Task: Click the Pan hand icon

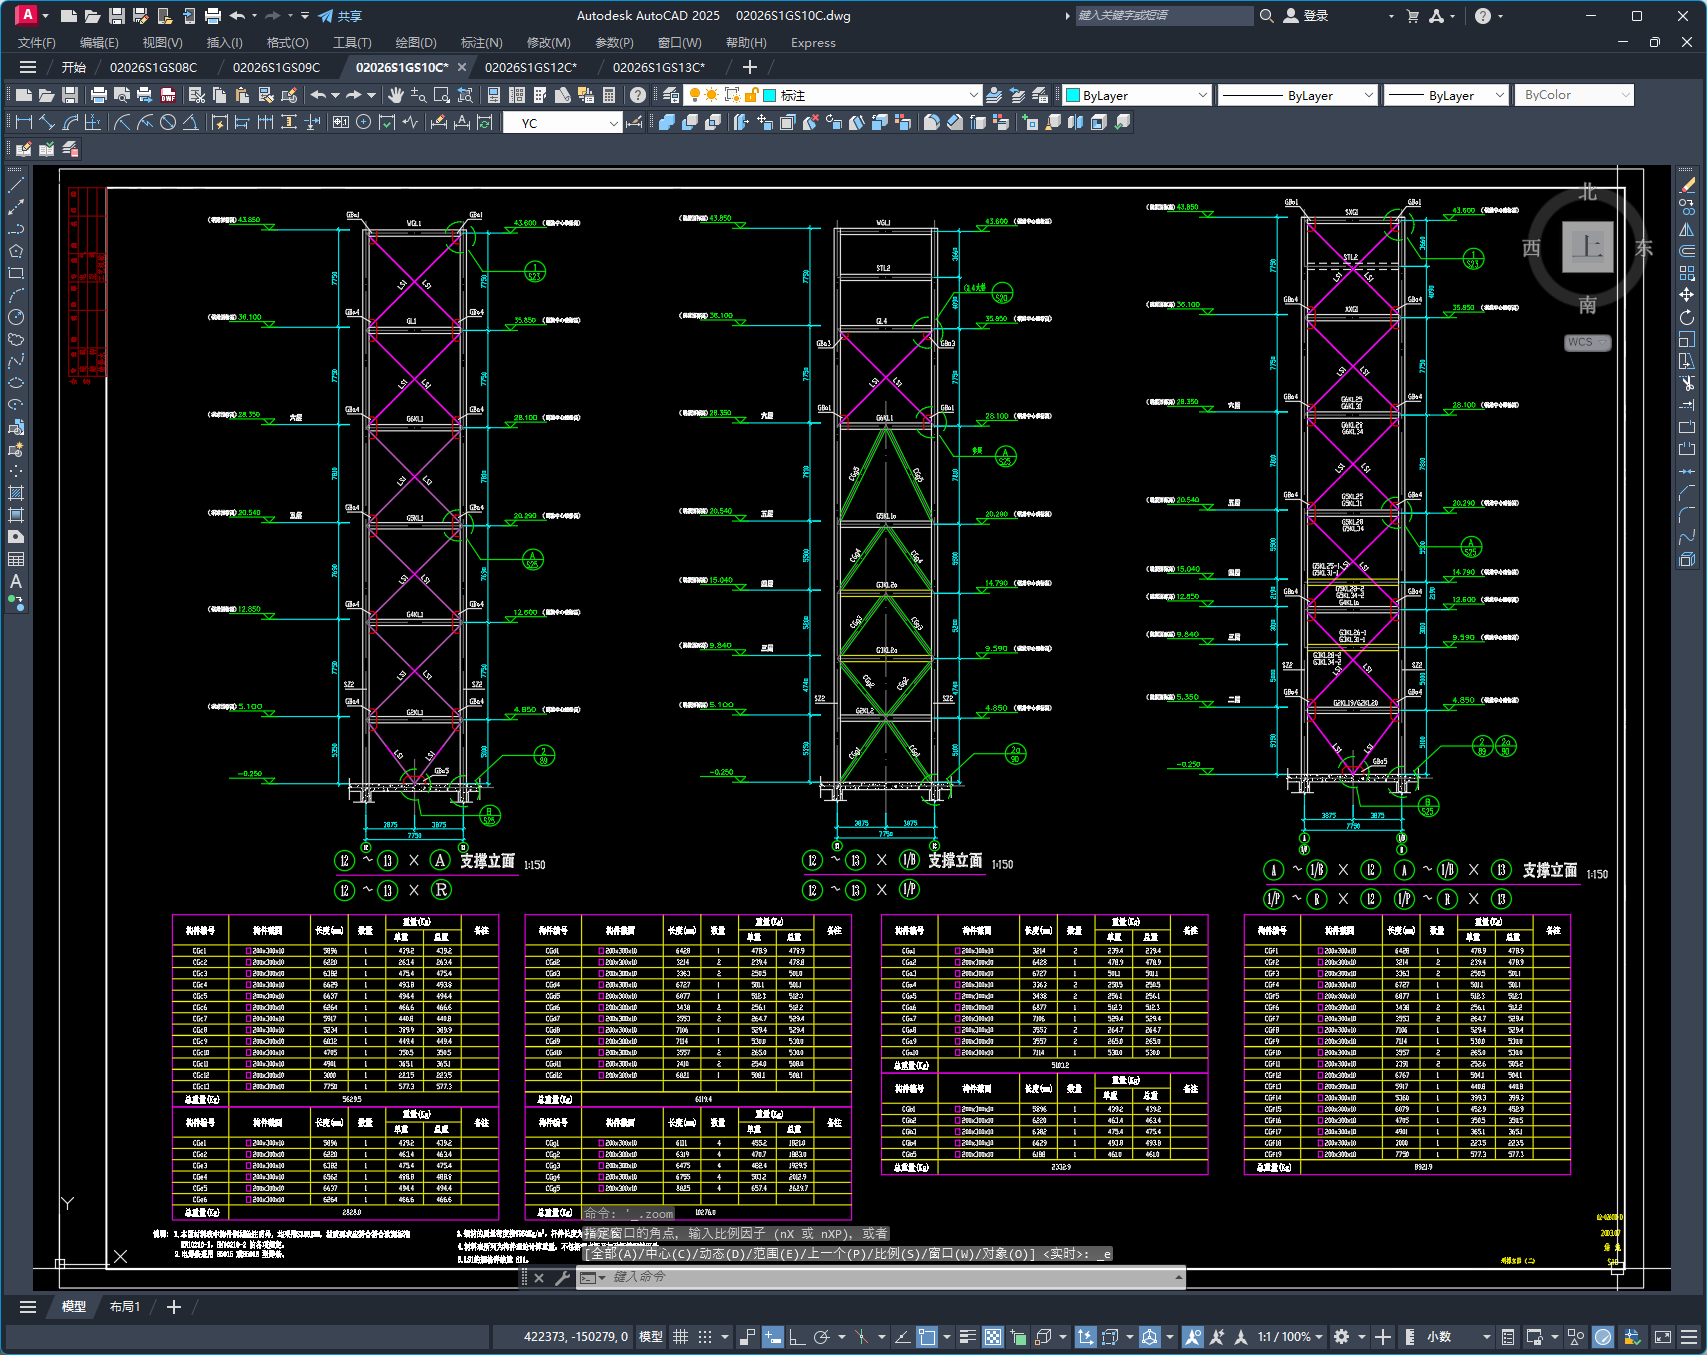Action: click(396, 95)
